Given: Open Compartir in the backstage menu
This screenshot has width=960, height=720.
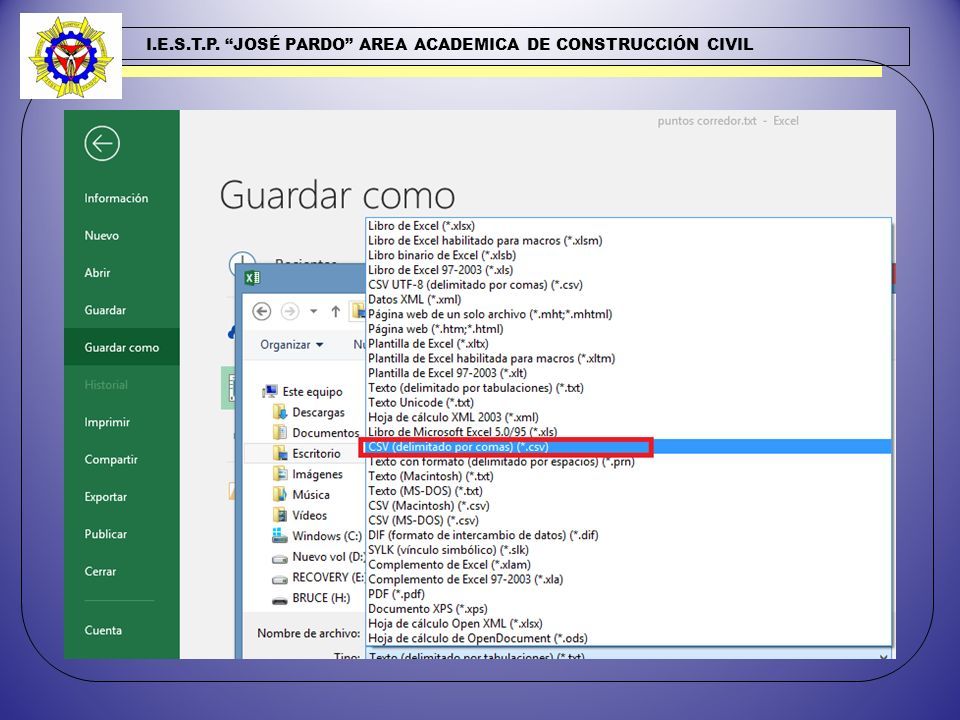Looking at the screenshot, I should [x=111, y=459].
